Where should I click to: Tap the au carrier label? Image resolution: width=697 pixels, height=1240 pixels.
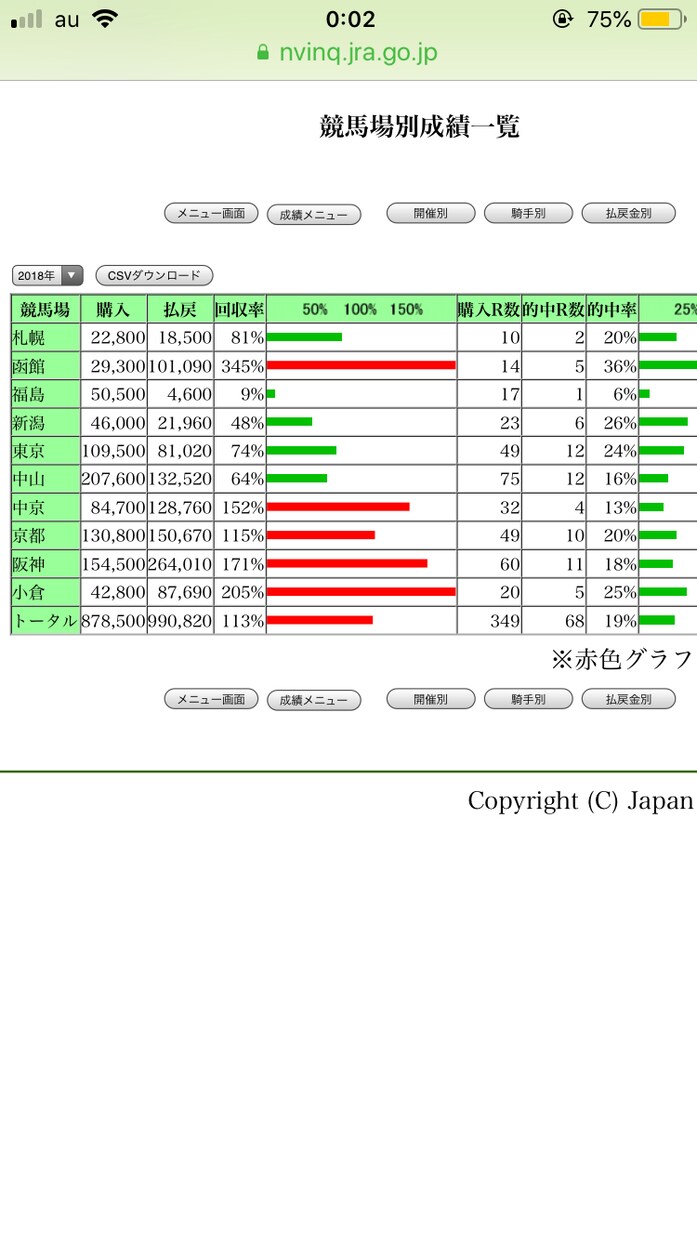tap(67, 19)
